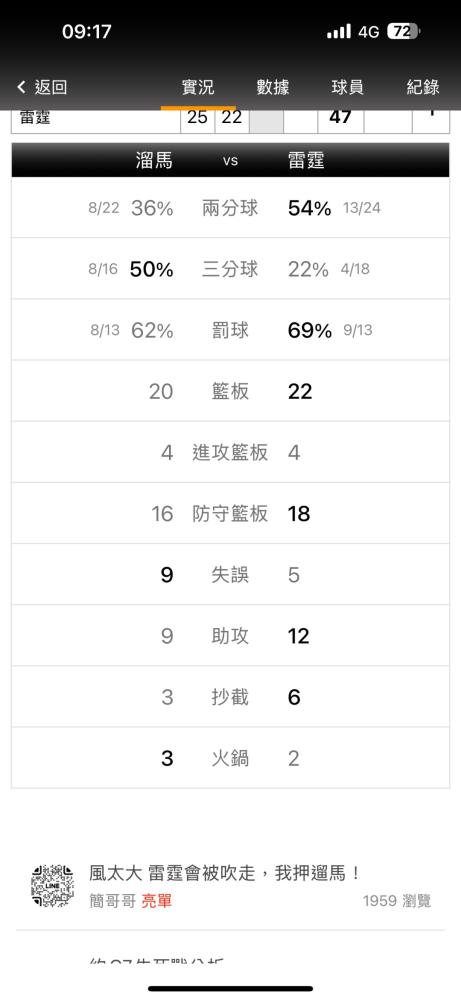Tap the back chevron 返回
This screenshot has width=461, height=1000.
[42, 87]
